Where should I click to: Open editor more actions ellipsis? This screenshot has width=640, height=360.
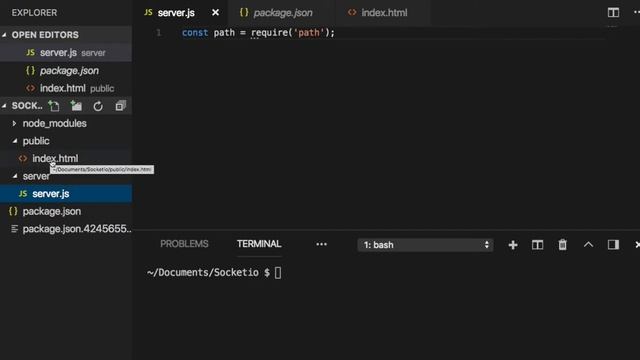(636, 13)
